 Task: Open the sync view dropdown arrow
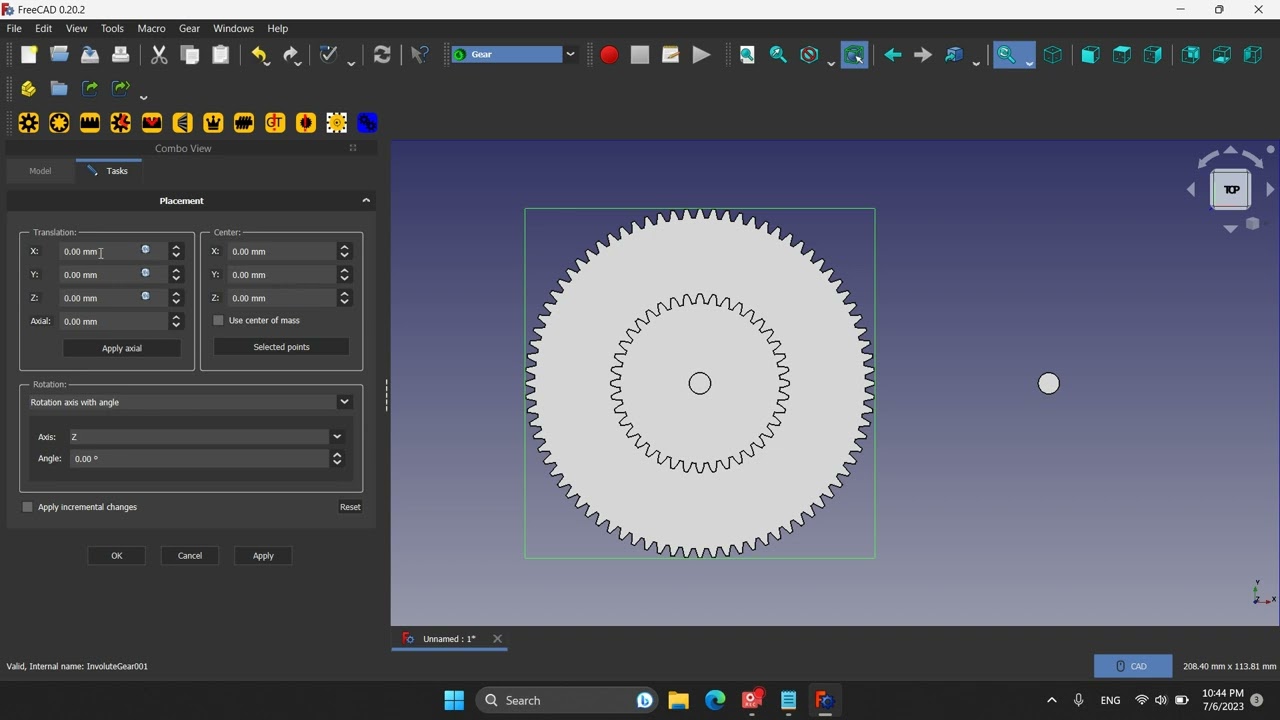tap(977, 63)
